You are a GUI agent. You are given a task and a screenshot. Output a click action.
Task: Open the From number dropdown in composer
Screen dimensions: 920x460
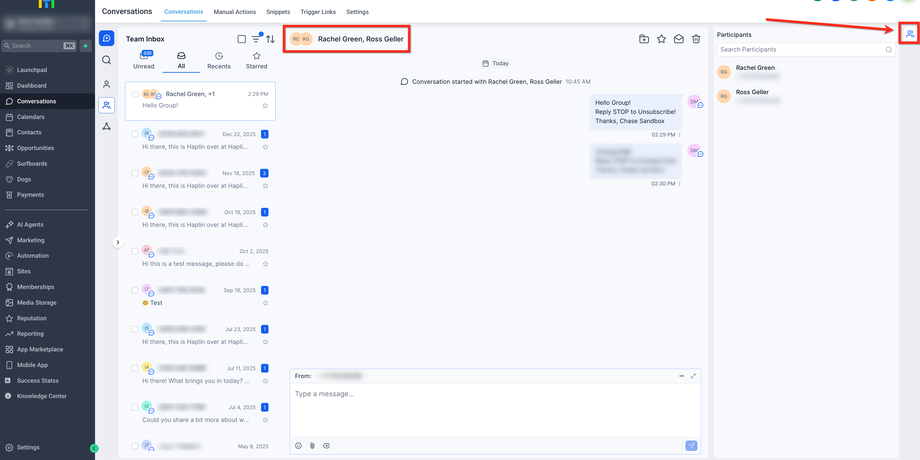tap(340, 376)
